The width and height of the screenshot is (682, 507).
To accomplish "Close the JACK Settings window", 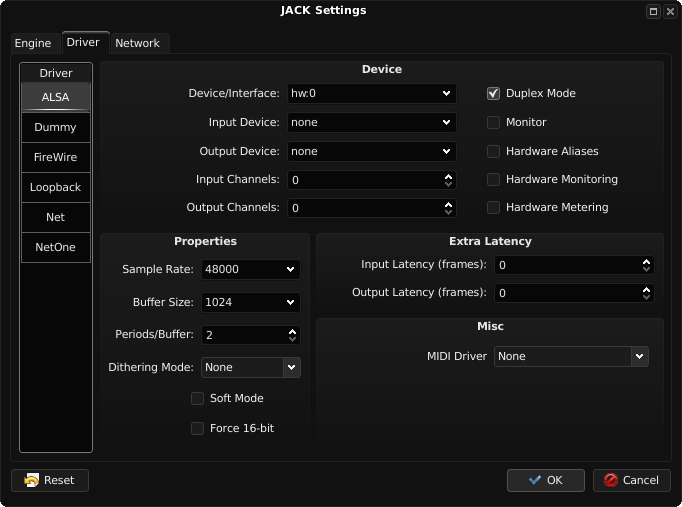I will 670,12.
